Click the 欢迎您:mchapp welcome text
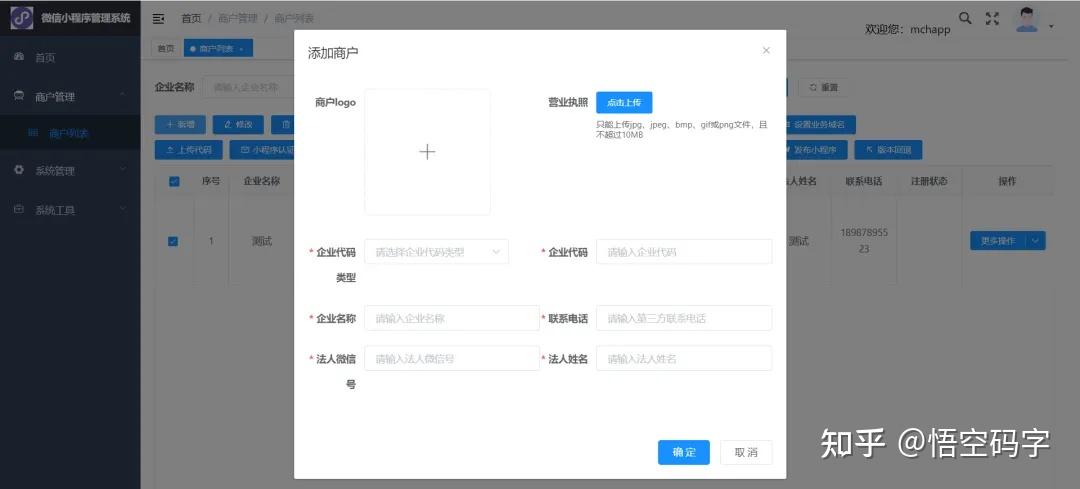 click(x=908, y=30)
